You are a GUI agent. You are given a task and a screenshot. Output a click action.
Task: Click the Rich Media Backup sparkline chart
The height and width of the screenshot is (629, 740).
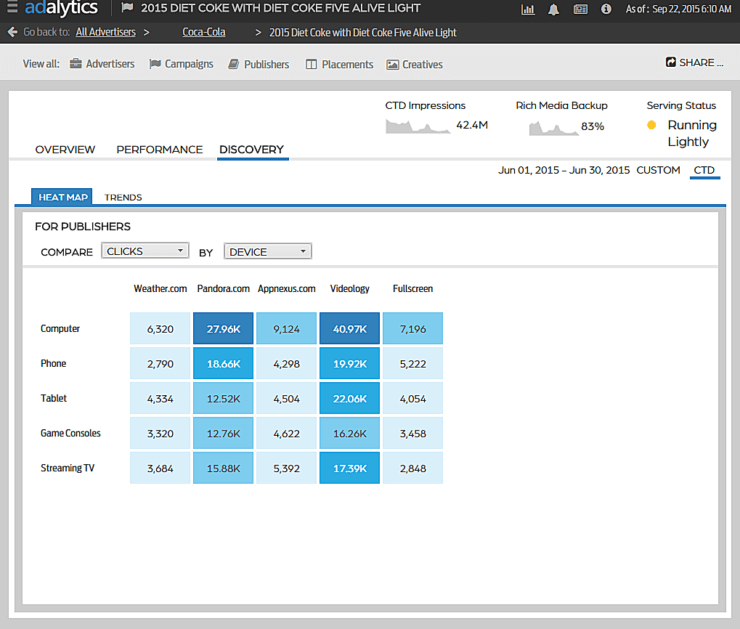554,128
